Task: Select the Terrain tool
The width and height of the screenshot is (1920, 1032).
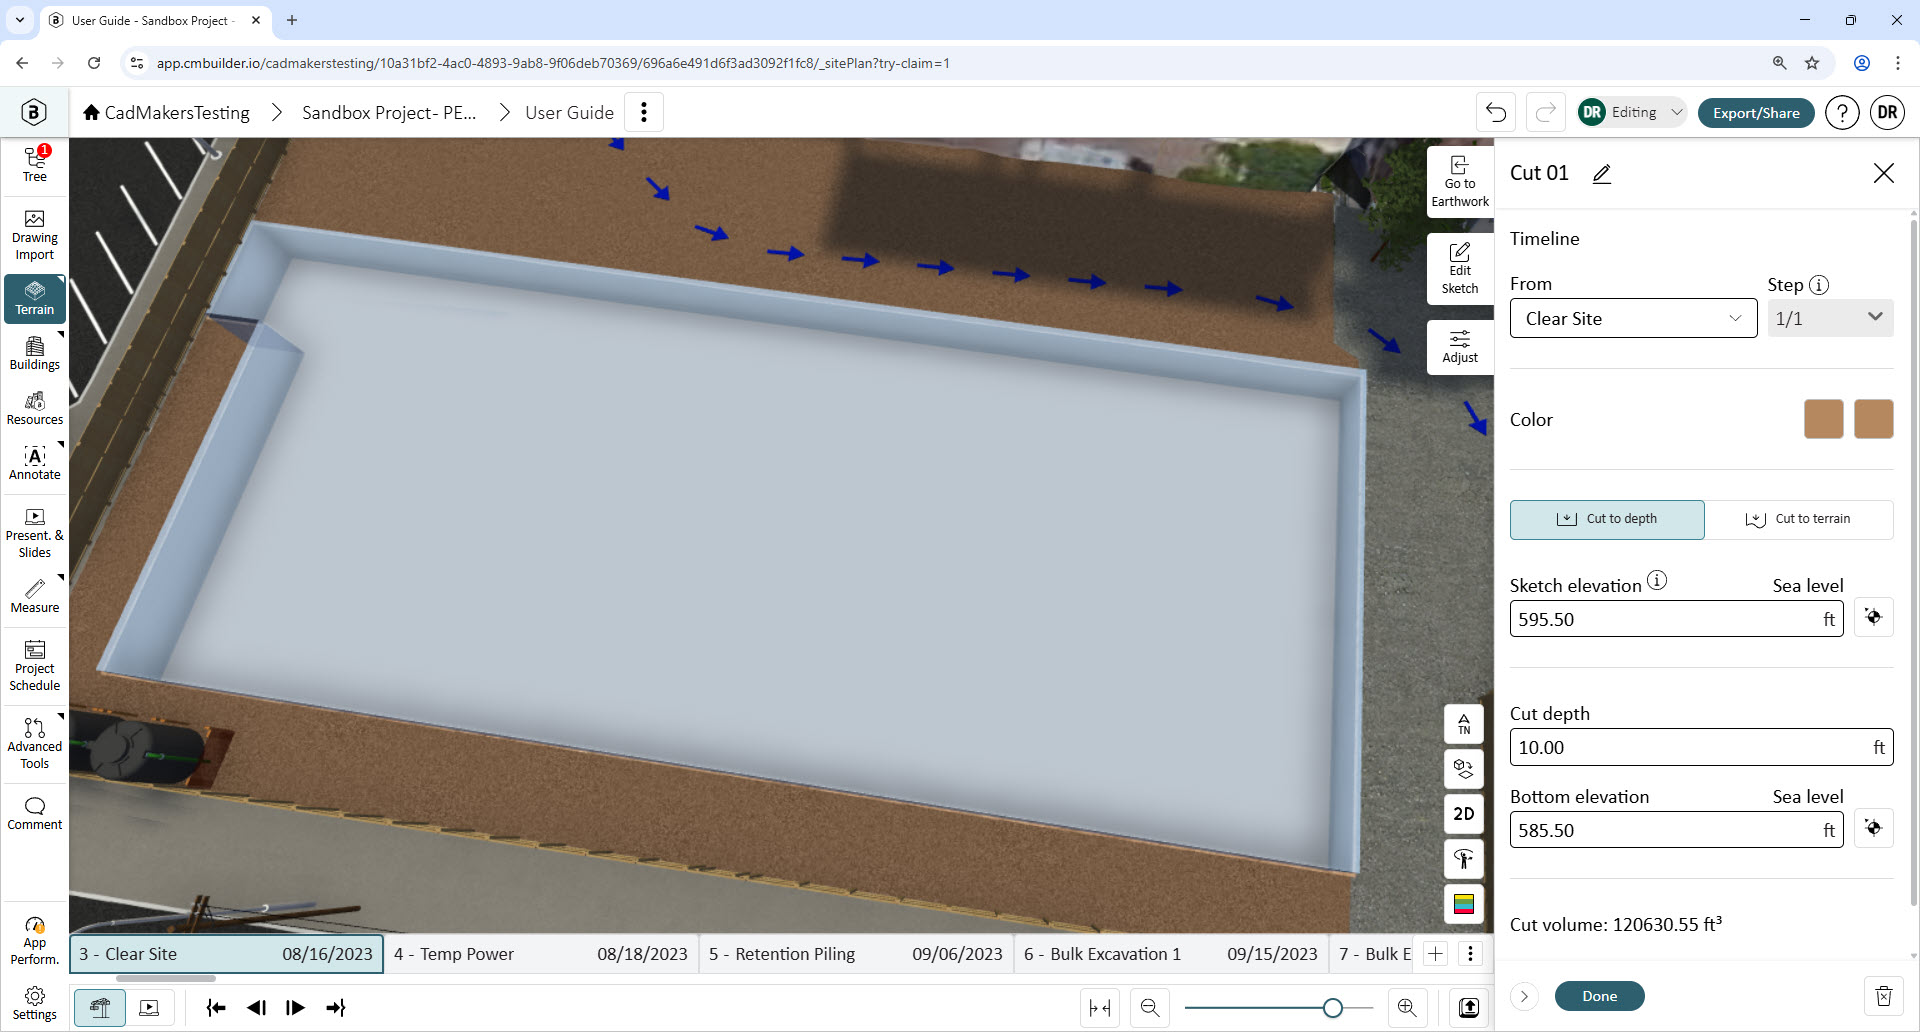Action: coord(35,299)
